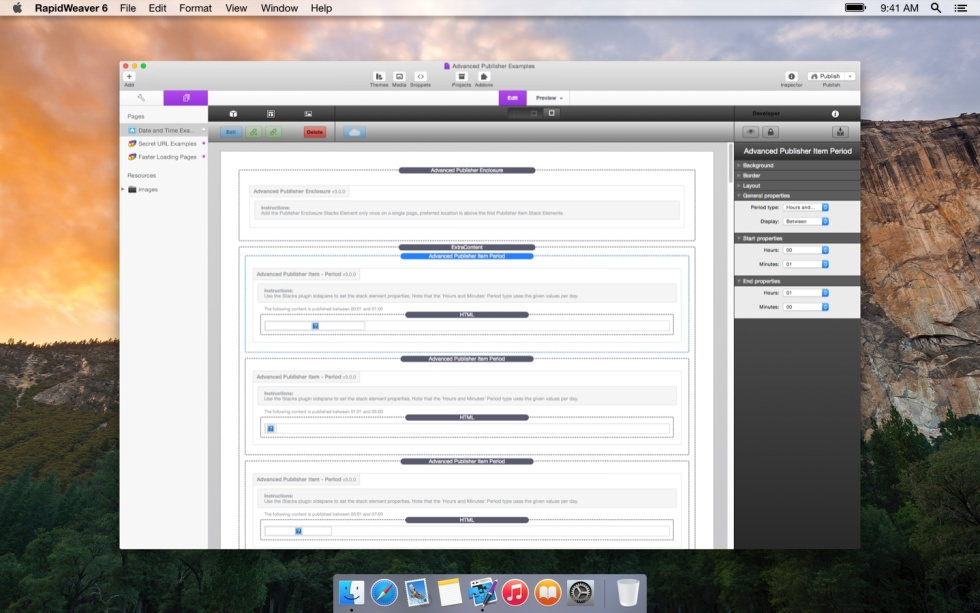
Task: Click the blue Edit stack button
Action: point(231,132)
